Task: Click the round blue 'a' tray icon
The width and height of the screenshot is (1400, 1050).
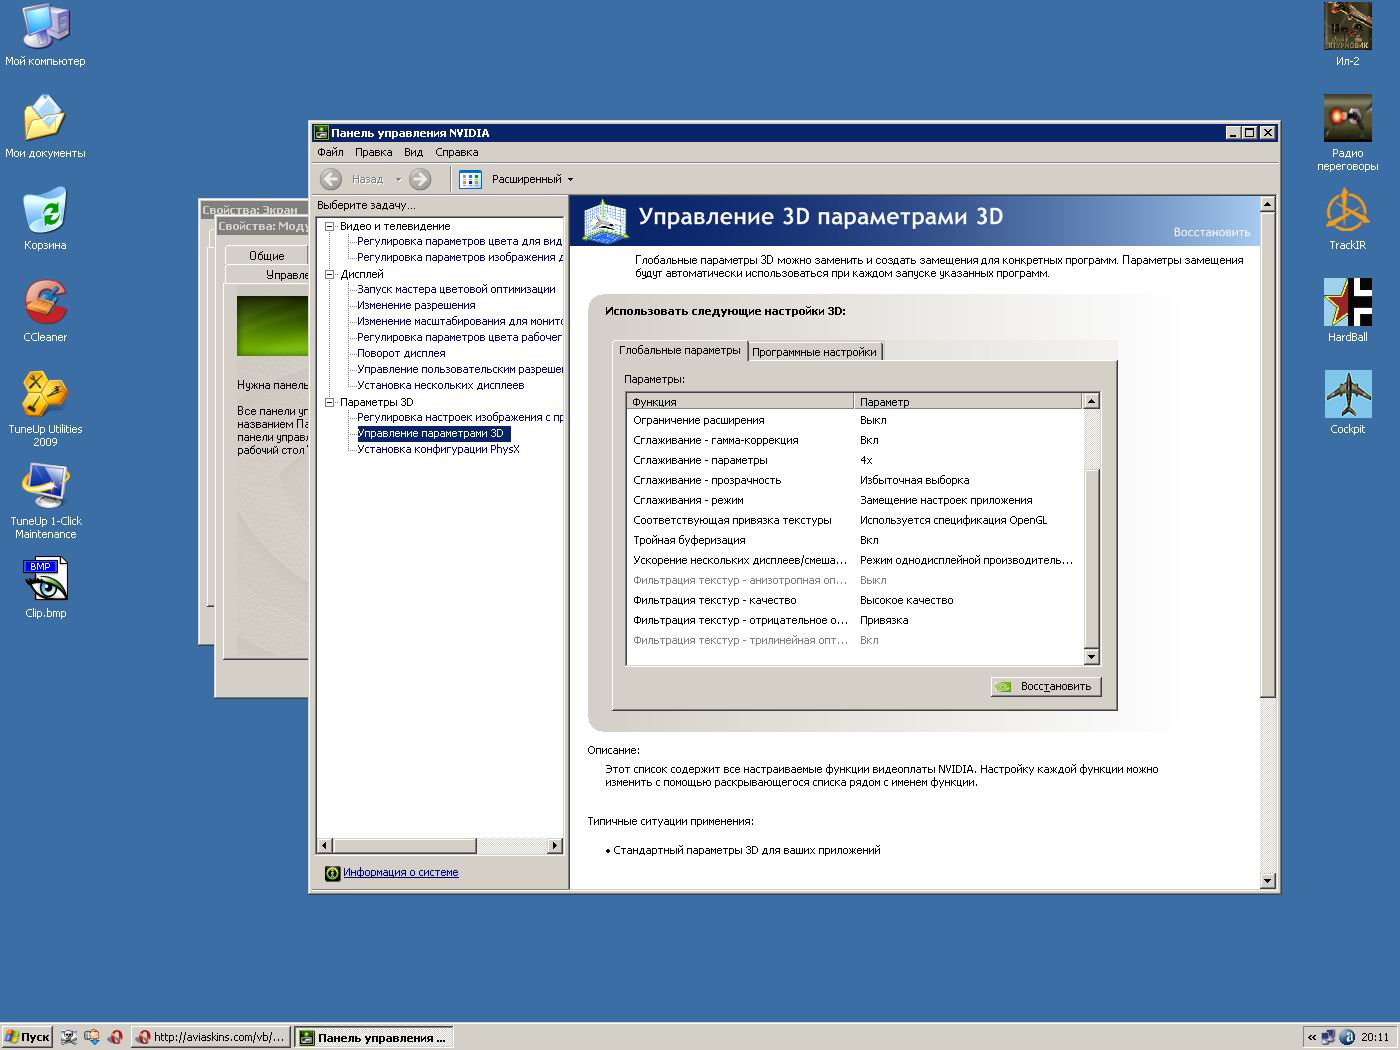Action: point(1346,1037)
